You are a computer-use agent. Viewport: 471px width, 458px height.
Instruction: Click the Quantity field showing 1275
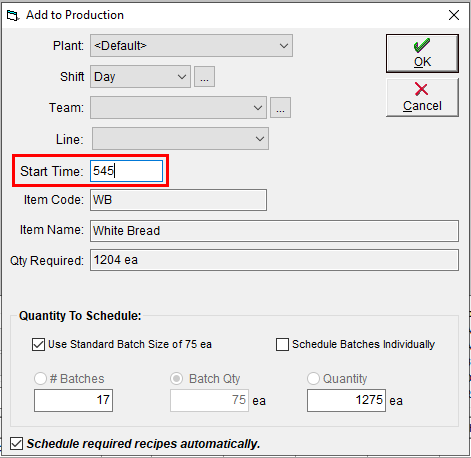click(x=346, y=400)
